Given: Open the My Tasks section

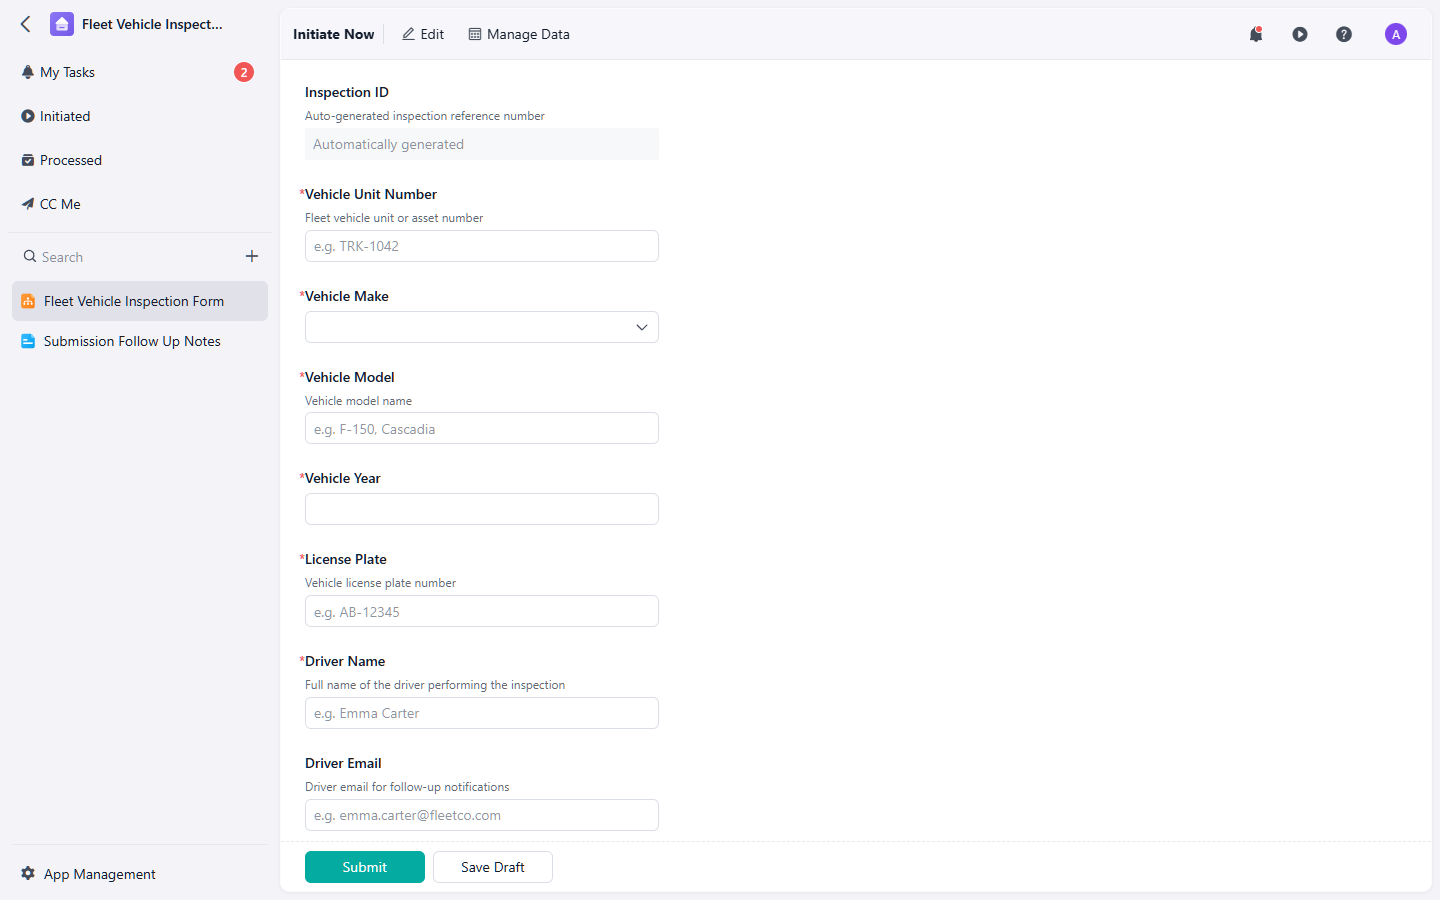Looking at the screenshot, I should pyautogui.click(x=138, y=72).
